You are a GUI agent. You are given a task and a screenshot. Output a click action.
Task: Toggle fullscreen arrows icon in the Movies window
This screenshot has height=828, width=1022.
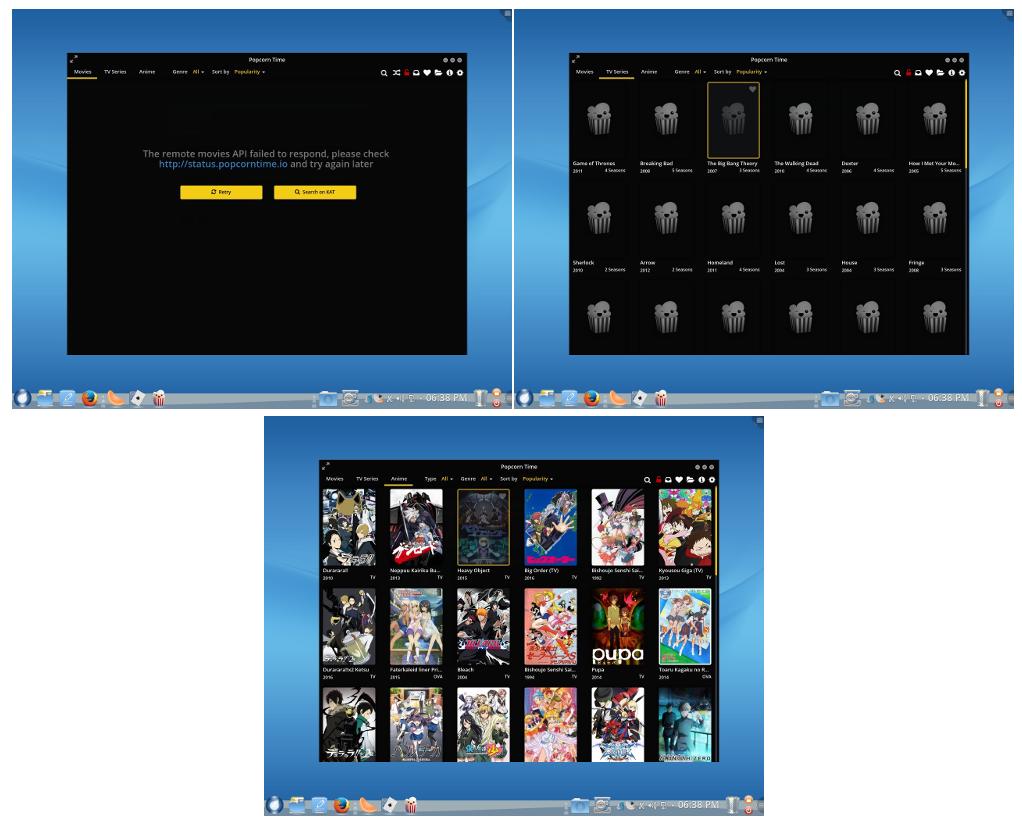tap(74, 59)
